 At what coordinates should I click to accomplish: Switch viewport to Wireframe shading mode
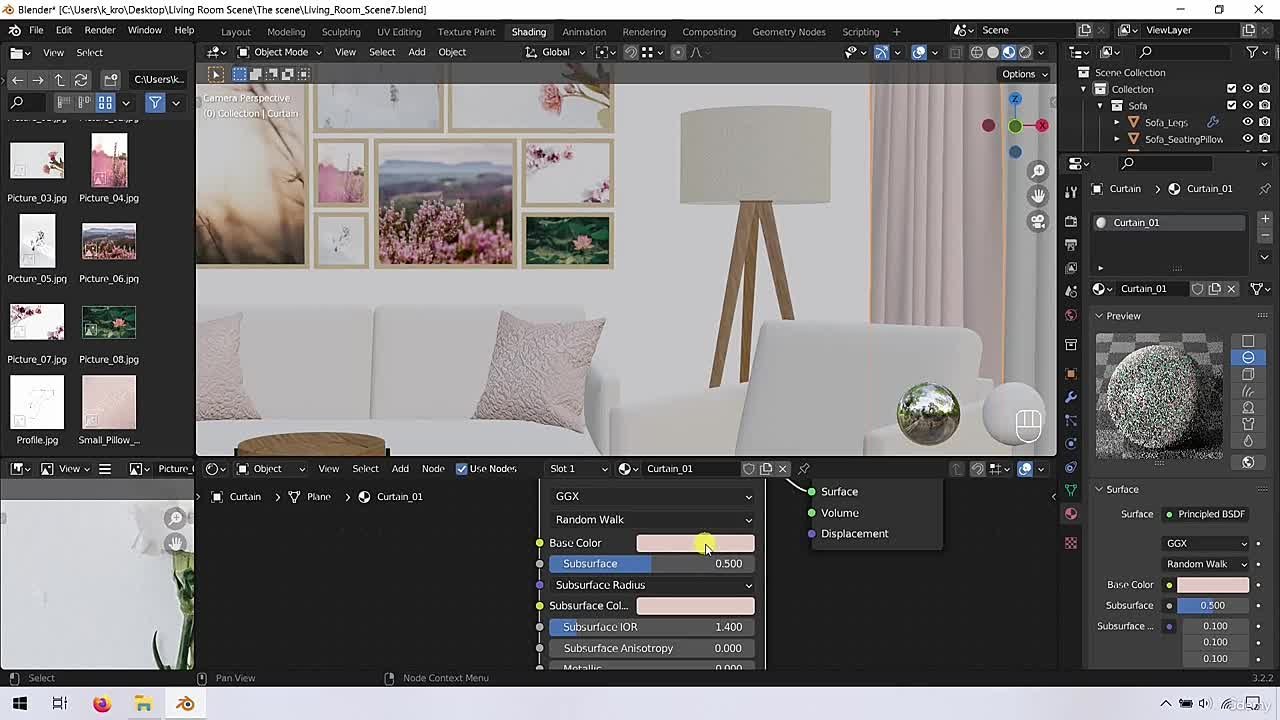pos(977,52)
